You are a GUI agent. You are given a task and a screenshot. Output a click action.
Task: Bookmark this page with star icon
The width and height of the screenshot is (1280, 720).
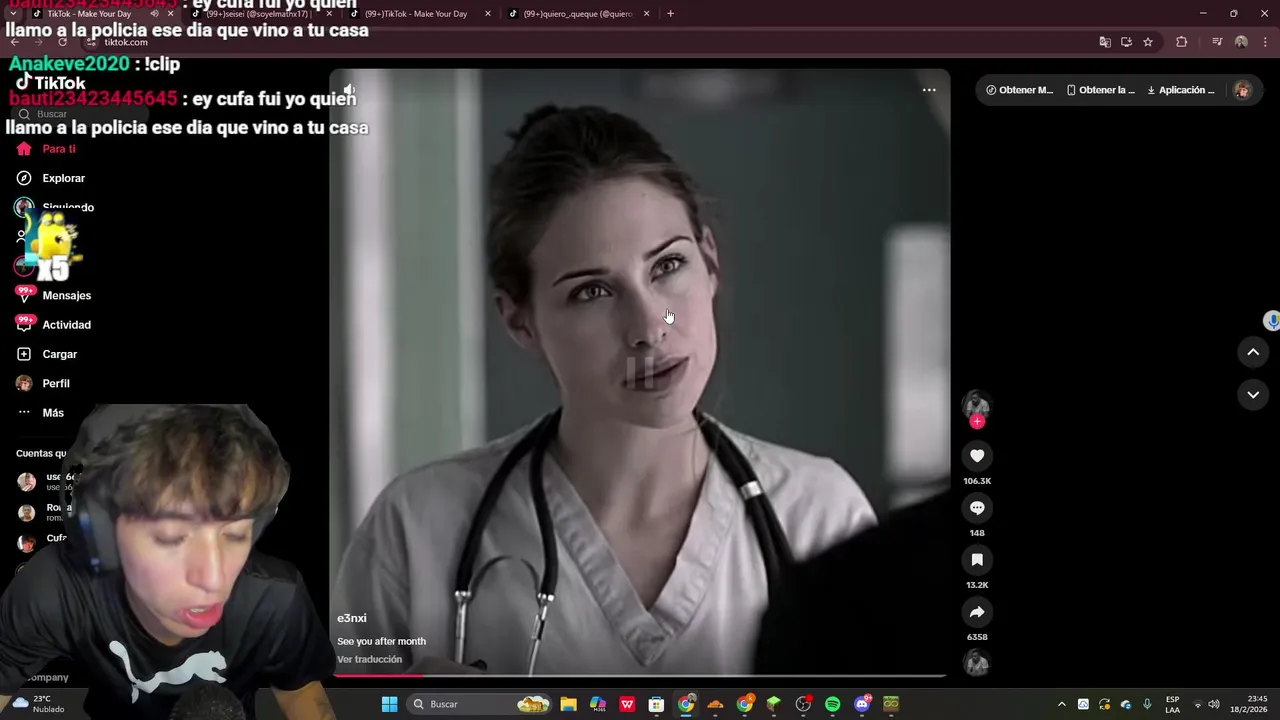1148,42
